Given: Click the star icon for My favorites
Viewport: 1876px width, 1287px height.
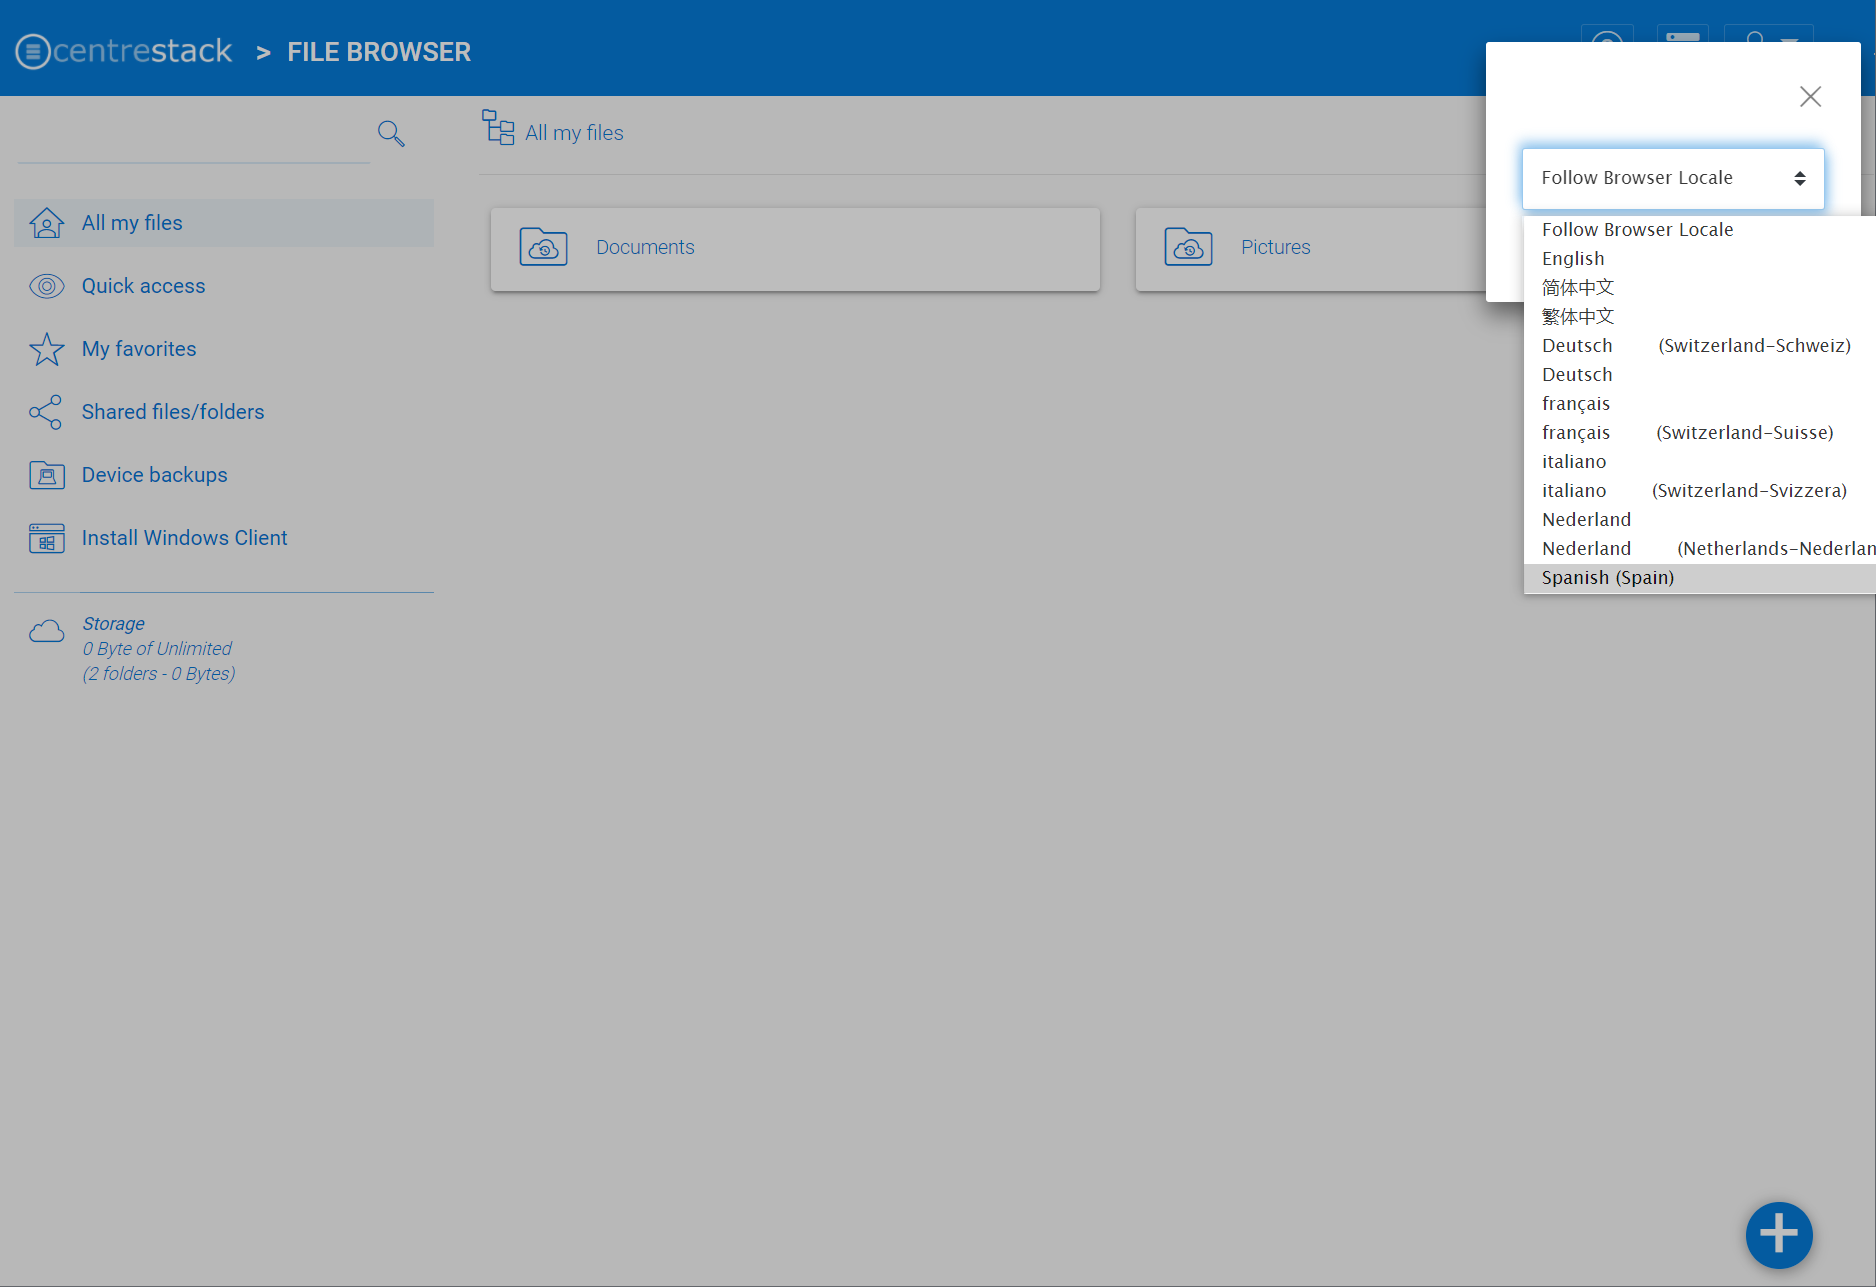Looking at the screenshot, I should (47, 349).
